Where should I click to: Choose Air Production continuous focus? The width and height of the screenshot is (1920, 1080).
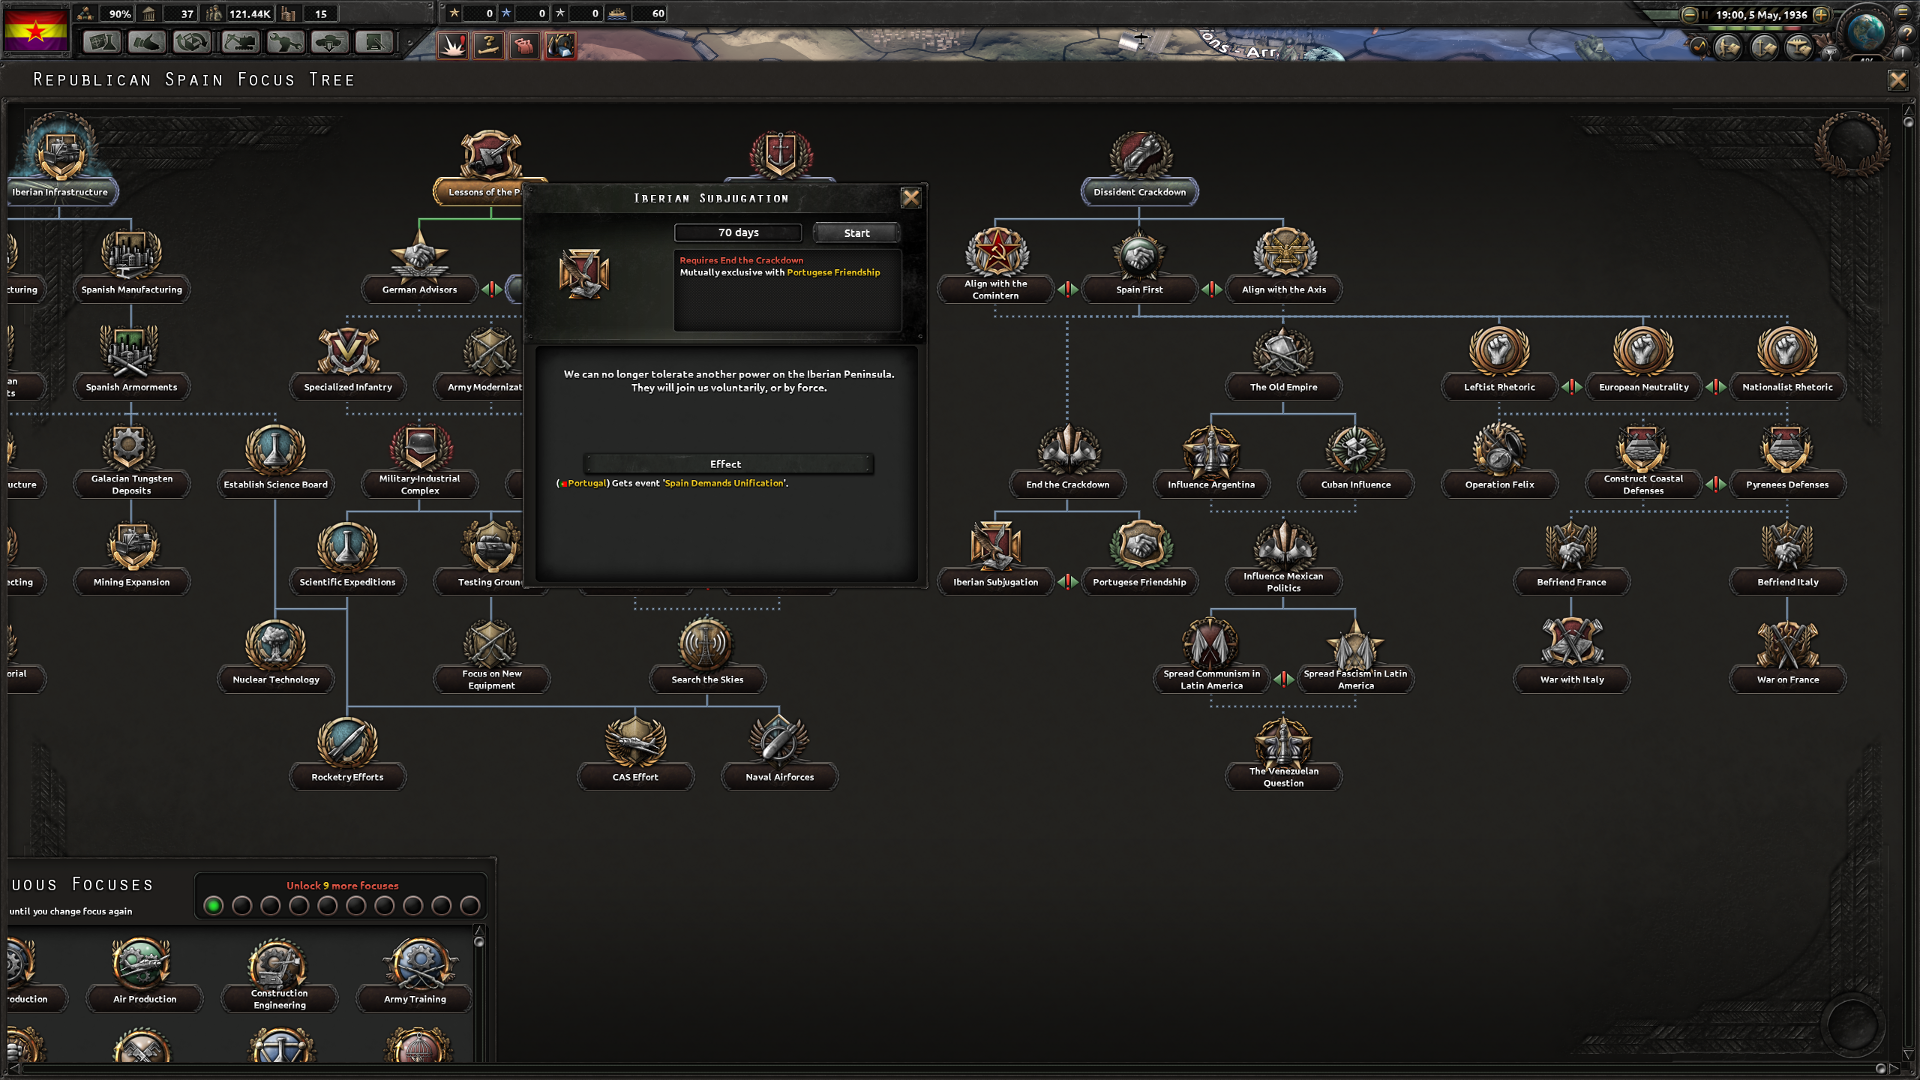(145, 973)
